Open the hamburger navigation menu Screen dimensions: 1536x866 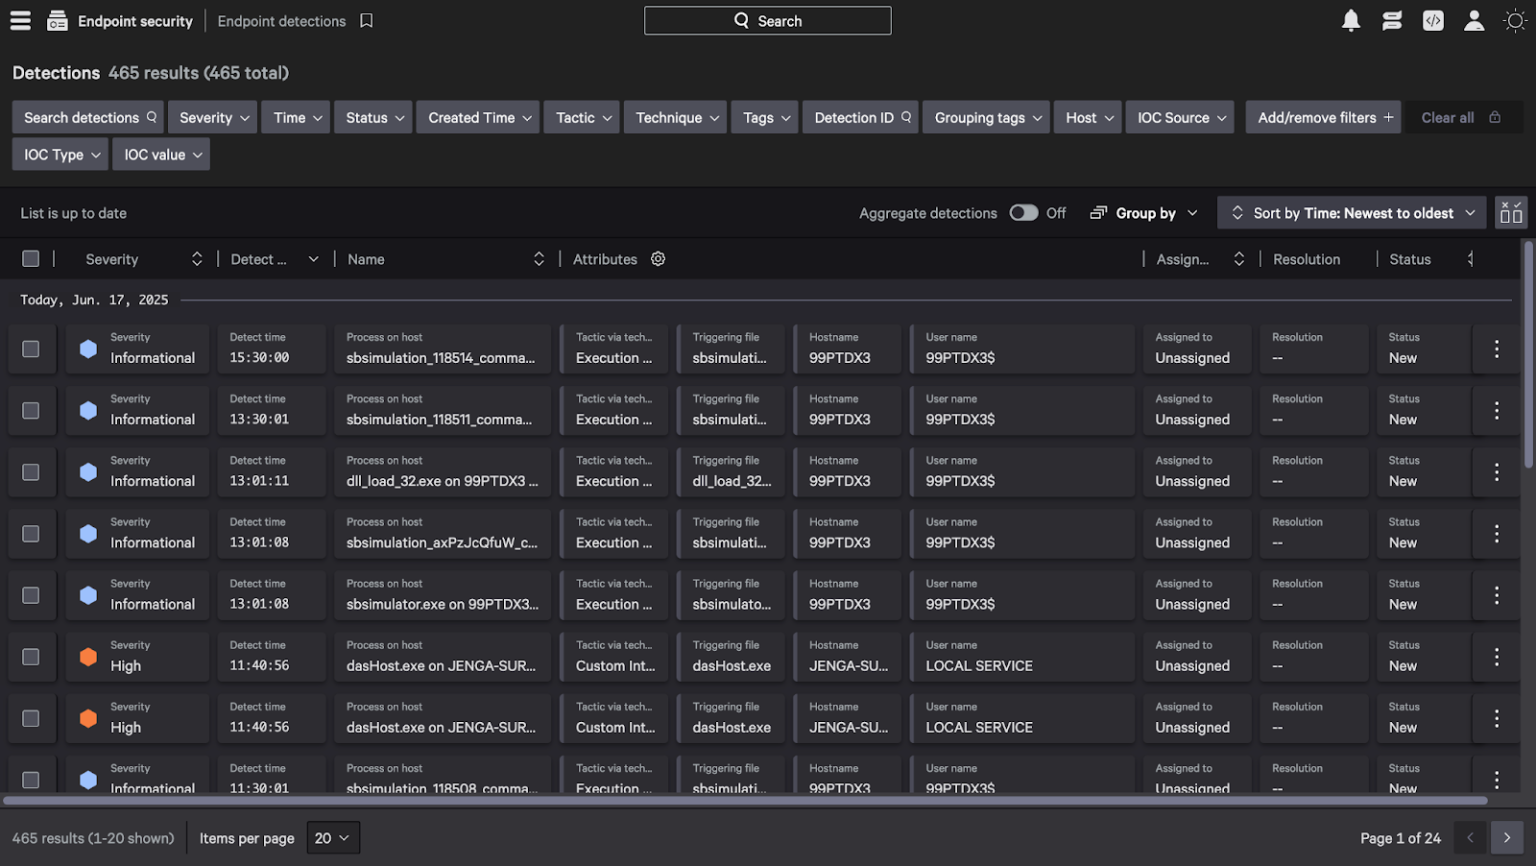click(x=20, y=20)
